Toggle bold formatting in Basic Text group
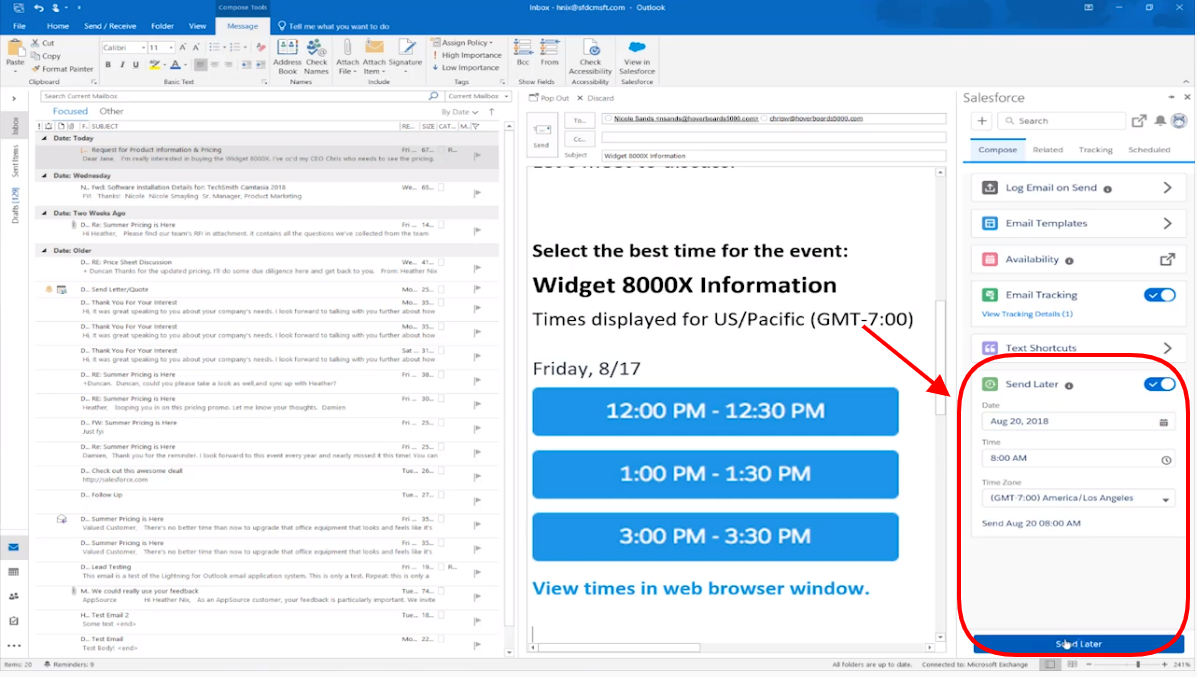 point(108,64)
